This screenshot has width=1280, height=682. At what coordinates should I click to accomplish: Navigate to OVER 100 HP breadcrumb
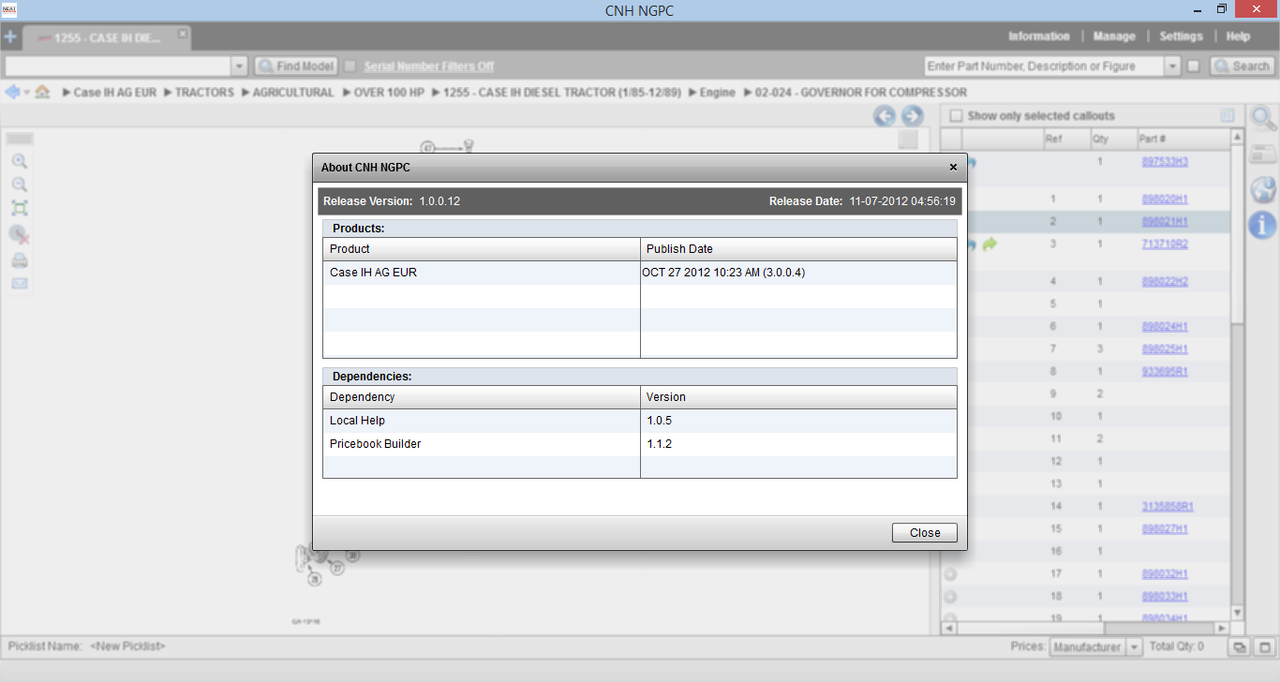(389, 92)
